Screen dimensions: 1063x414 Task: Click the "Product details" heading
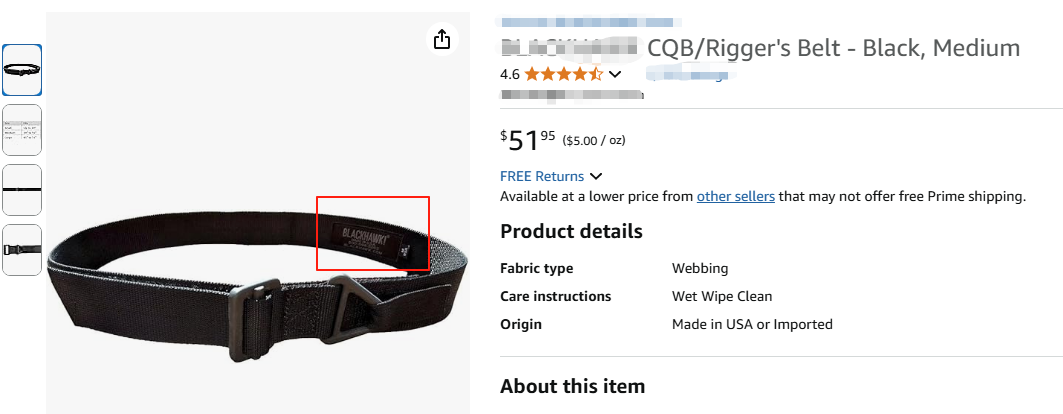coord(571,231)
